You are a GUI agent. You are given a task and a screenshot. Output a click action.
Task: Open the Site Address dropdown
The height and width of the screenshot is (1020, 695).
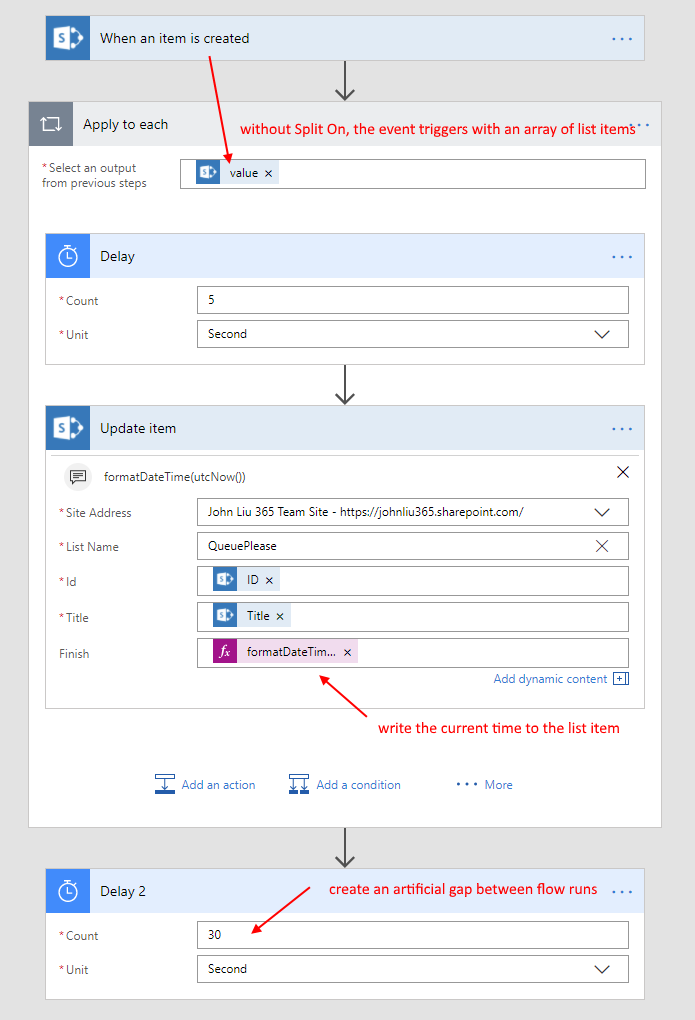click(x=602, y=512)
